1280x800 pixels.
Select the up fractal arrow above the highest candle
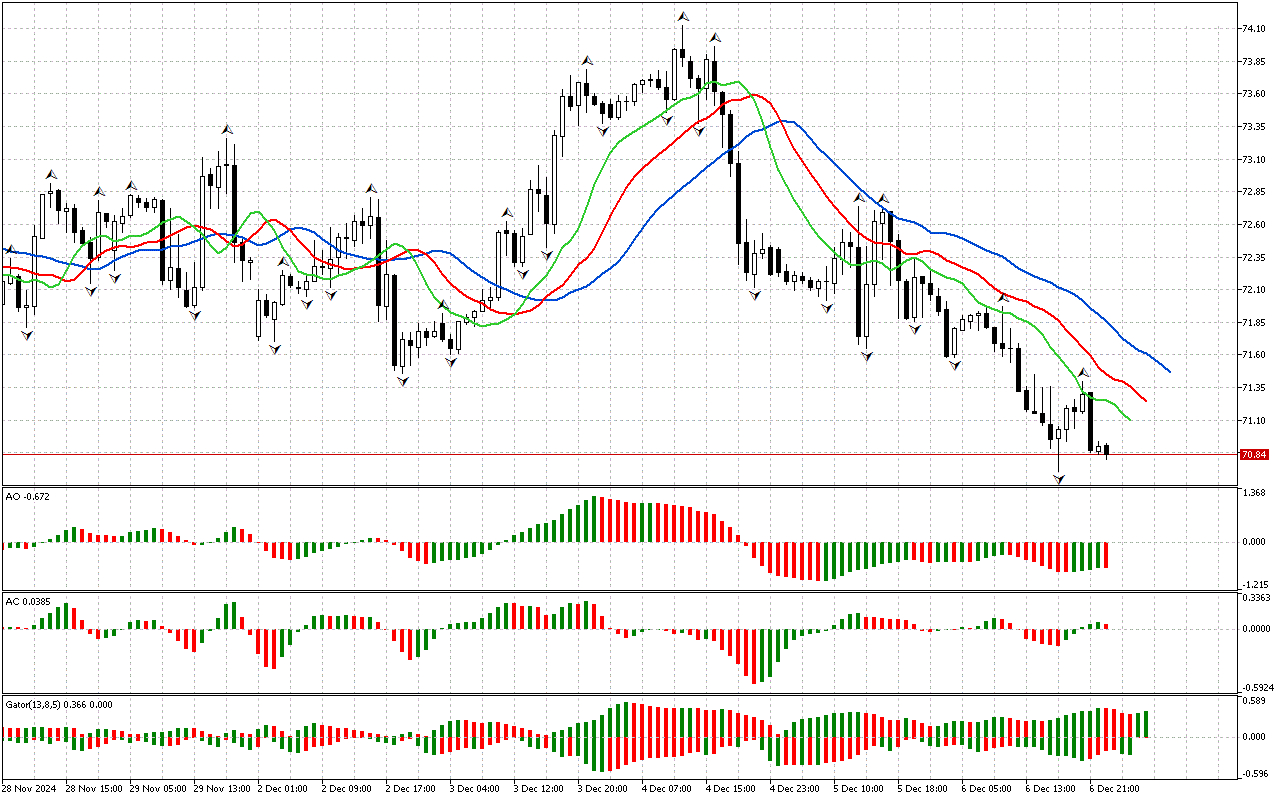(683, 16)
